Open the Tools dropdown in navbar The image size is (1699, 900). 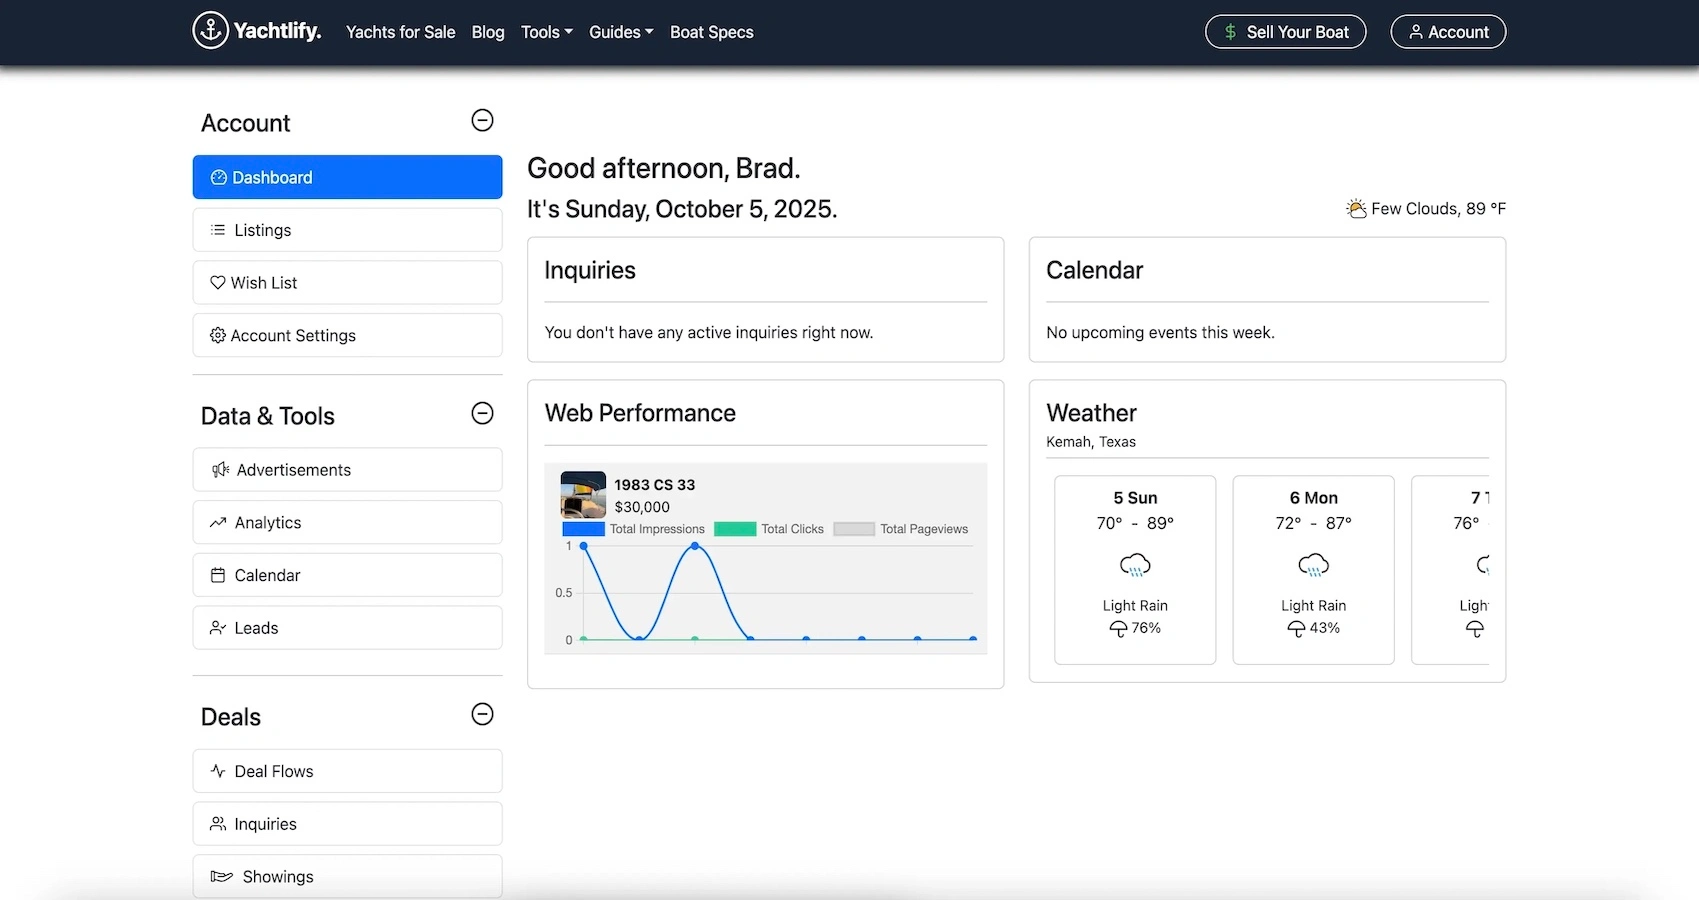tap(546, 32)
